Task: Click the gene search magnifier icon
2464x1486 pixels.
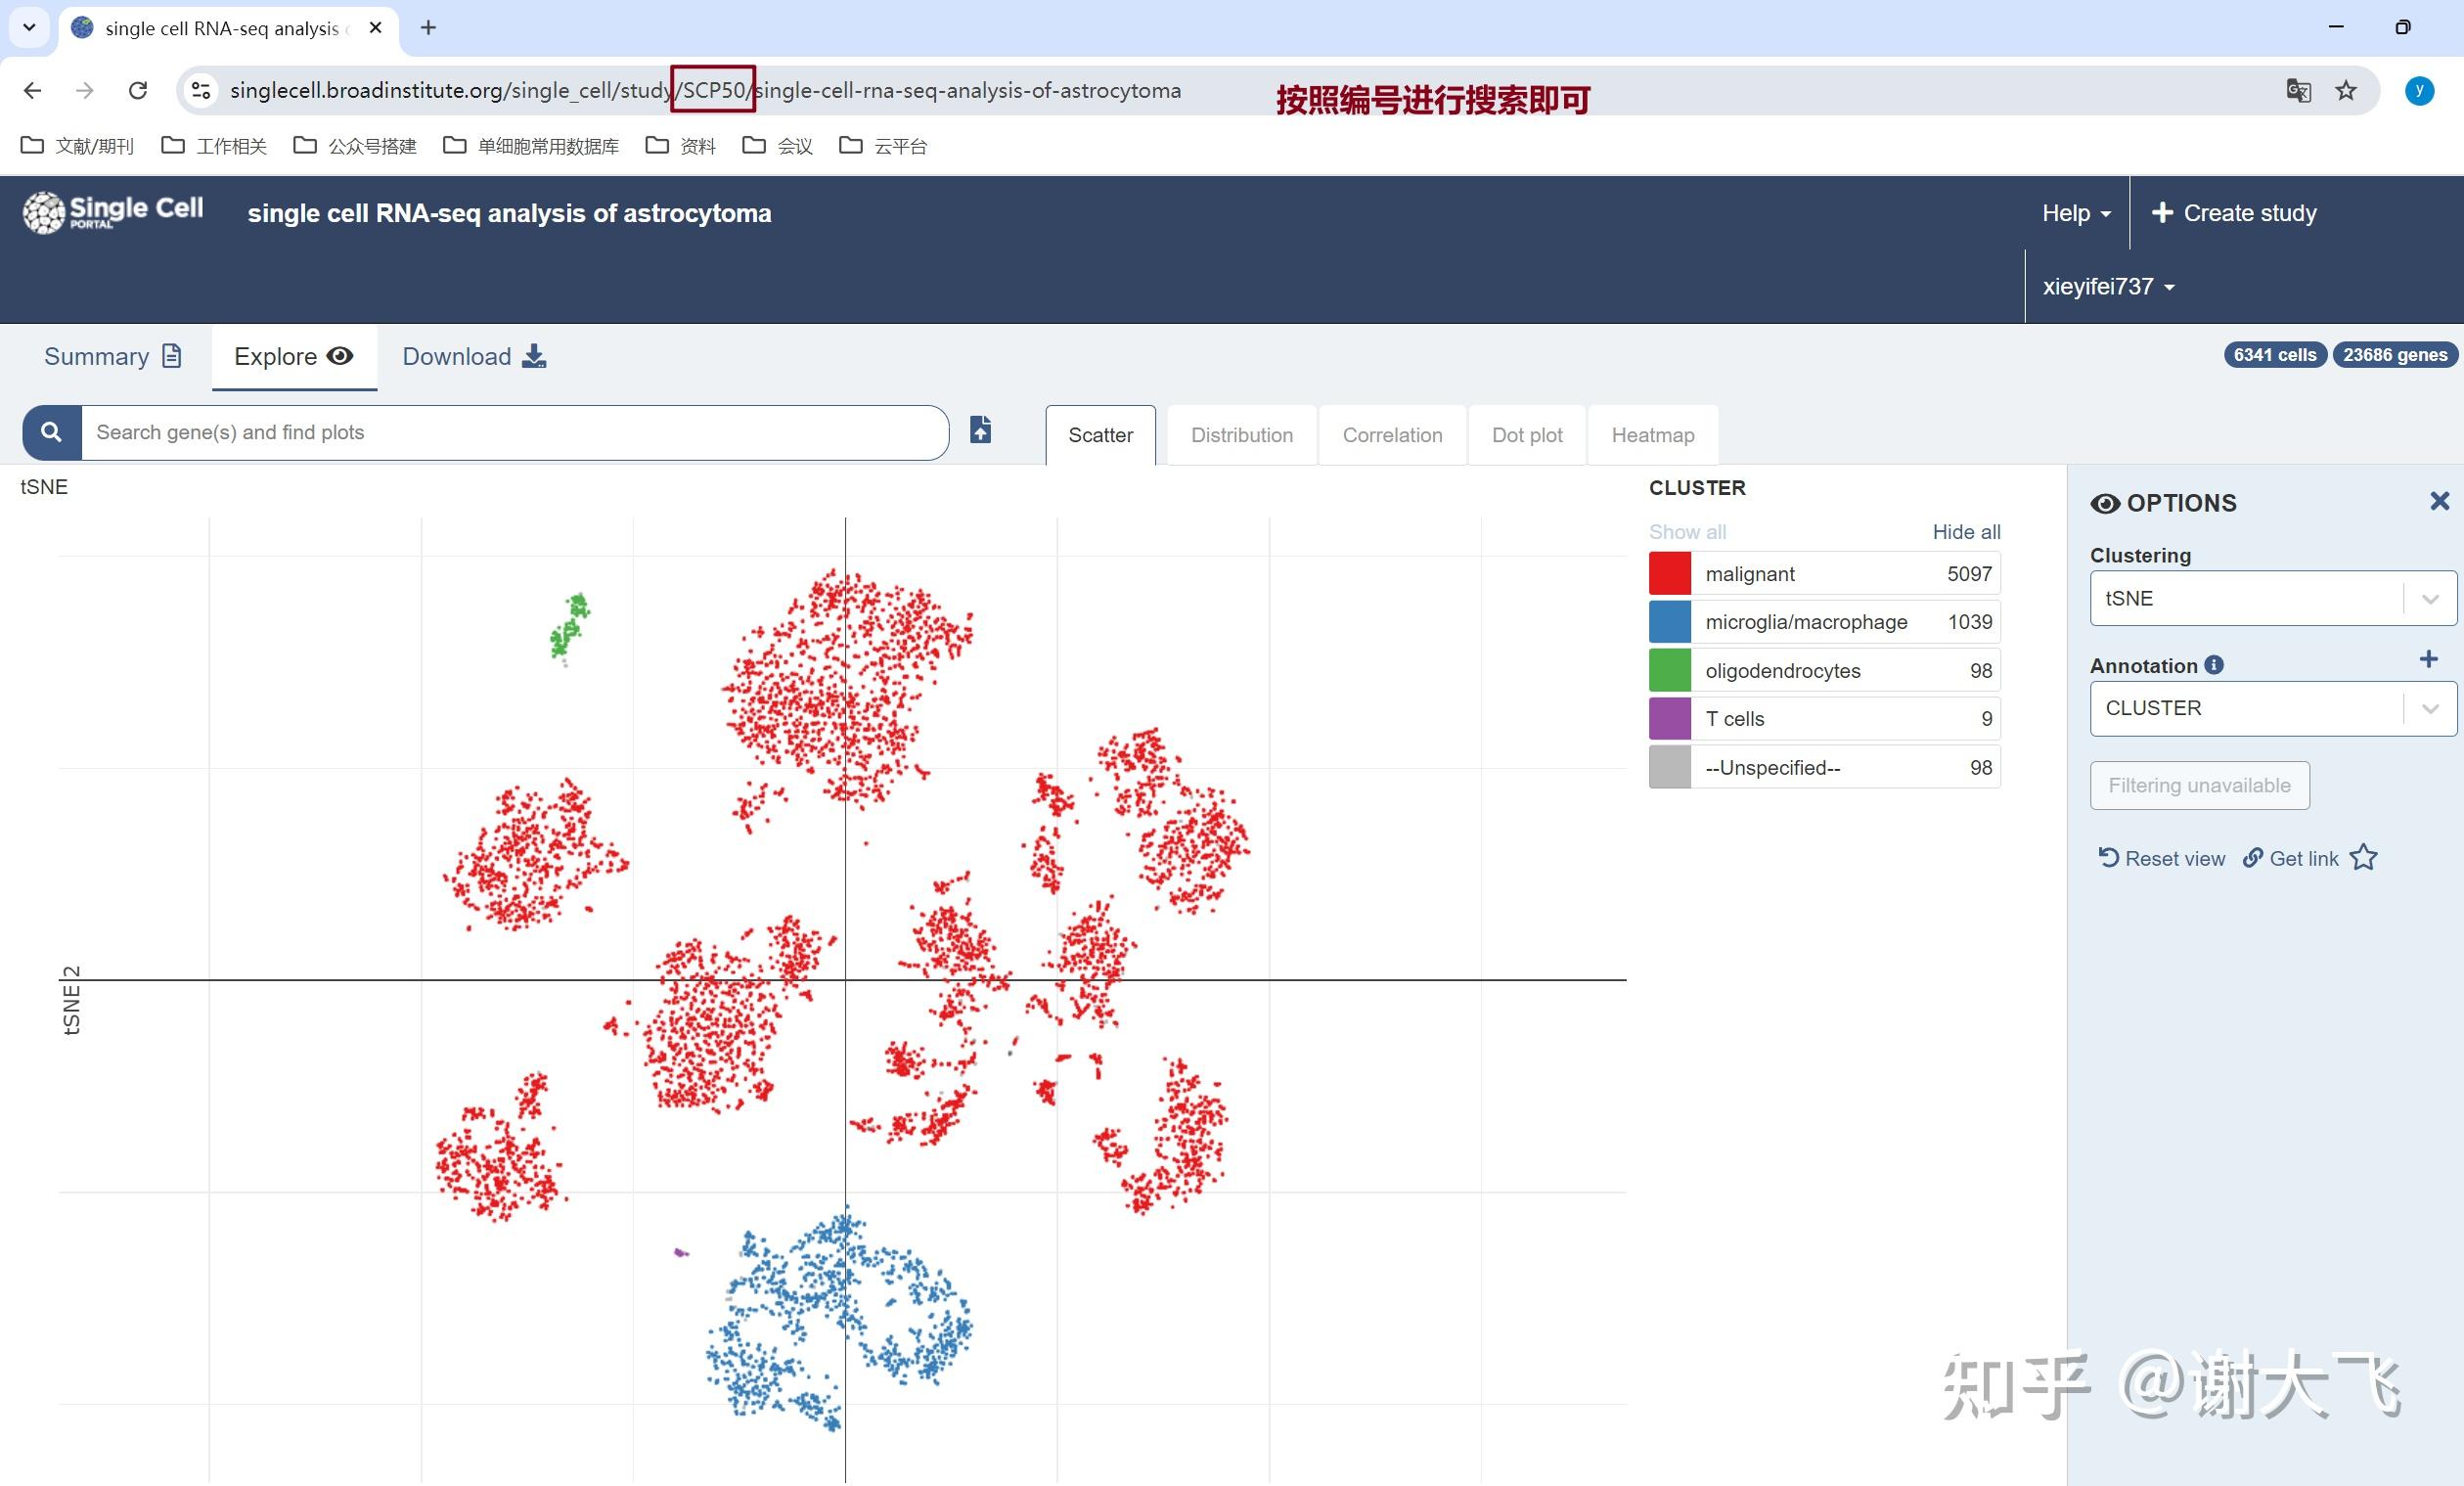Action: 52,432
